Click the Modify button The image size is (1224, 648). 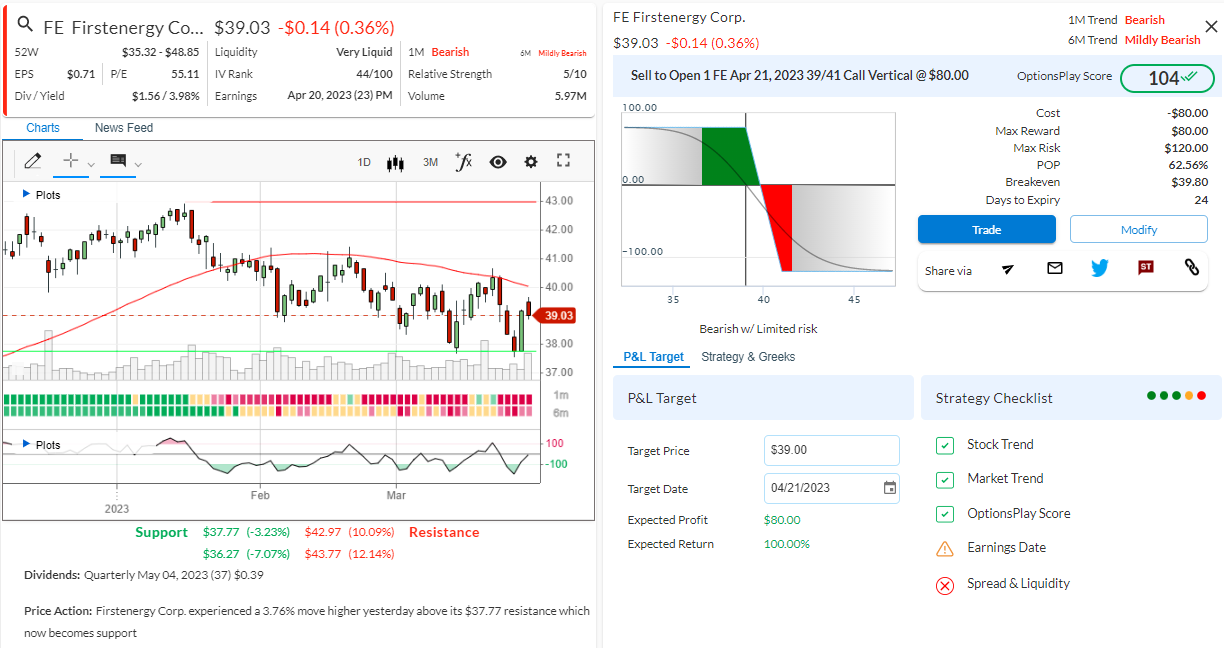pyautogui.click(x=1139, y=229)
